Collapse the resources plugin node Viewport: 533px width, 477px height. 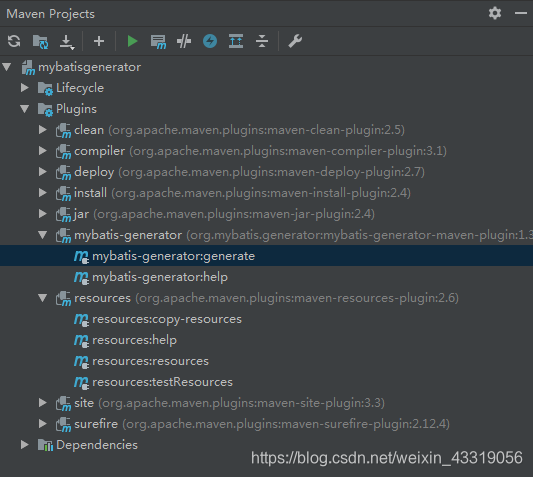coord(42,298)
